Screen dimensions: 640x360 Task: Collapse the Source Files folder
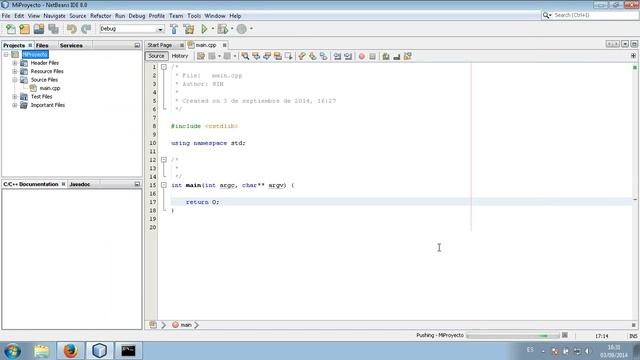[x=15, y=80]
